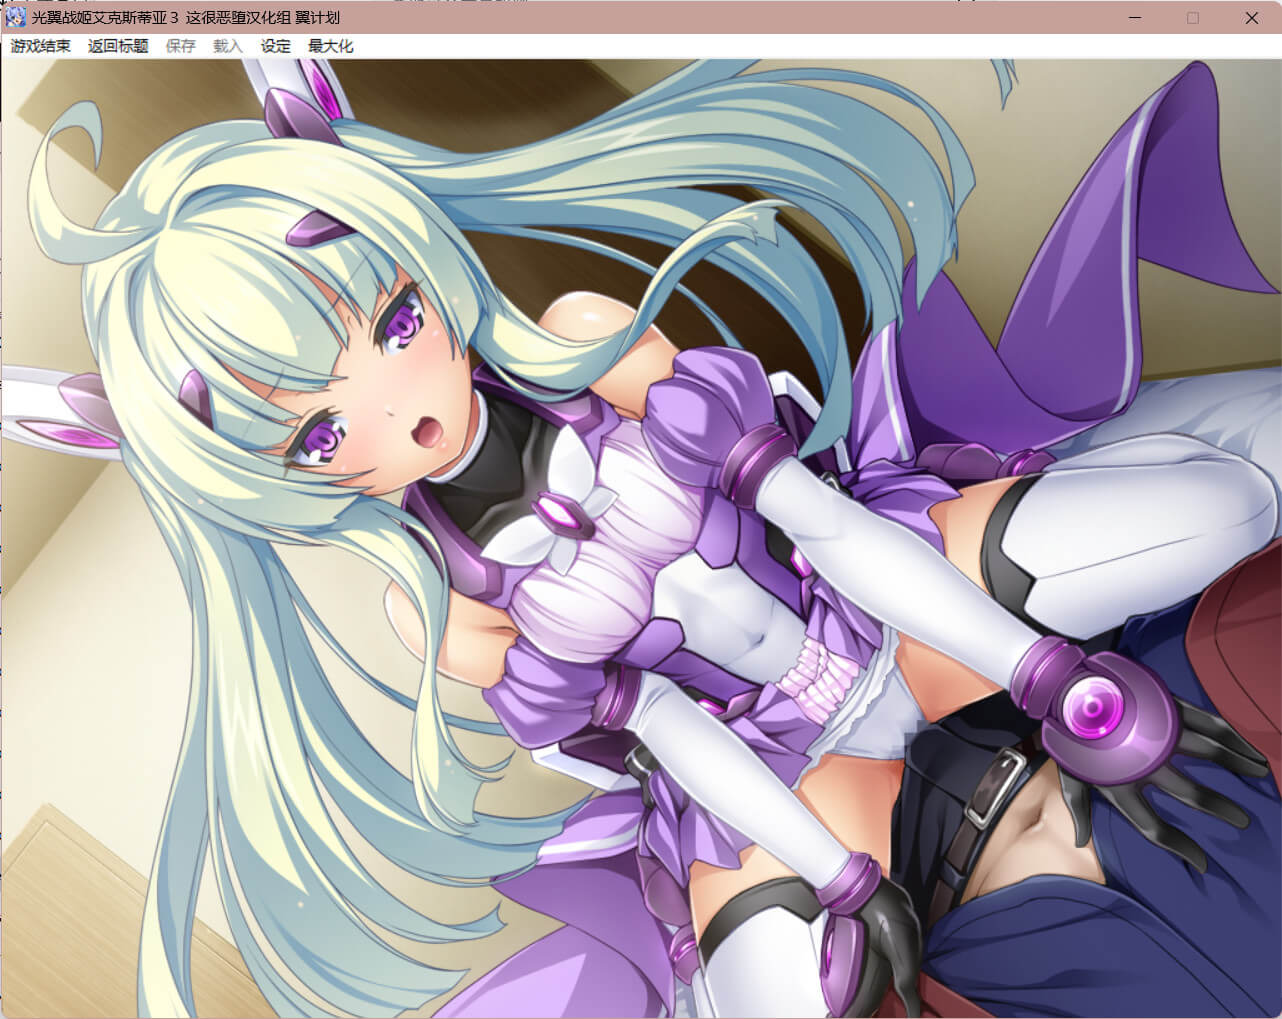Open the 游戏结束 menu
This screenshot has height=1019, width=1282.
pos(41,46)
